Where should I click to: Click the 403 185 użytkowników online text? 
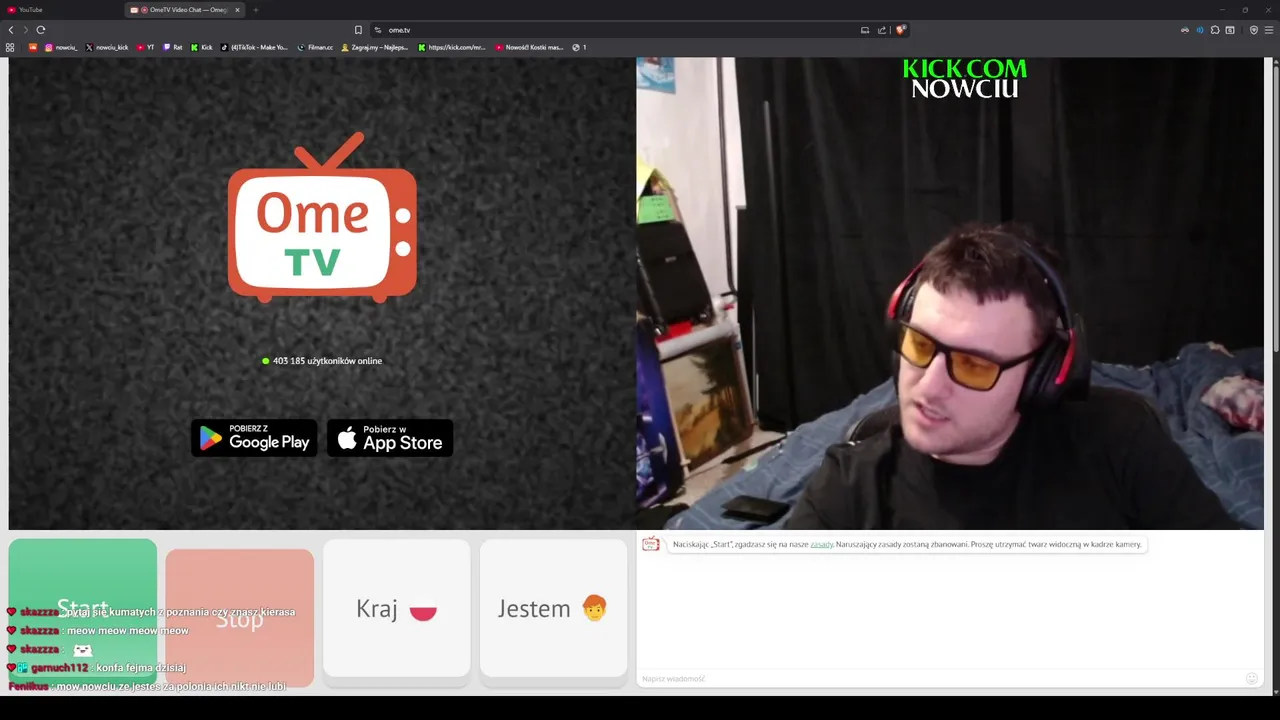(x=327, y=361)
